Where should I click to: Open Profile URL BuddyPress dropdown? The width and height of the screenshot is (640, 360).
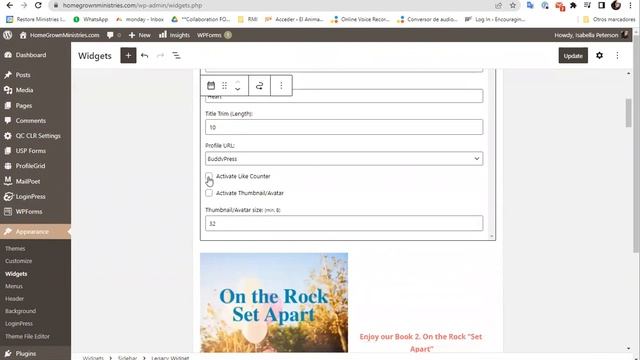pyautogui.click(x=344, y=159)
